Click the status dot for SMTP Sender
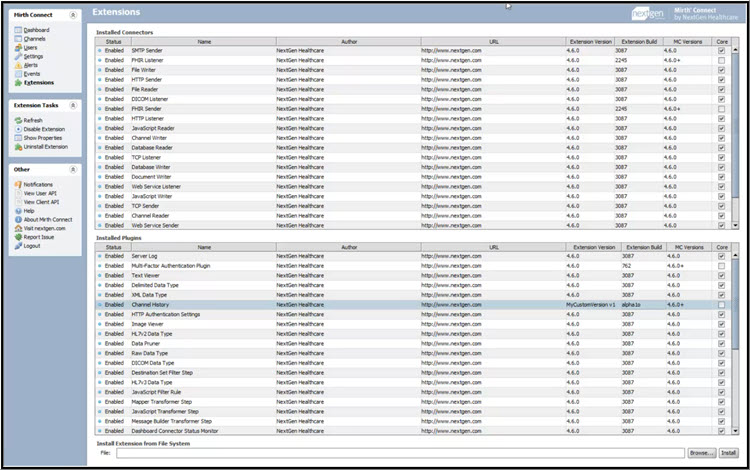750x470 pixels. 100,50
